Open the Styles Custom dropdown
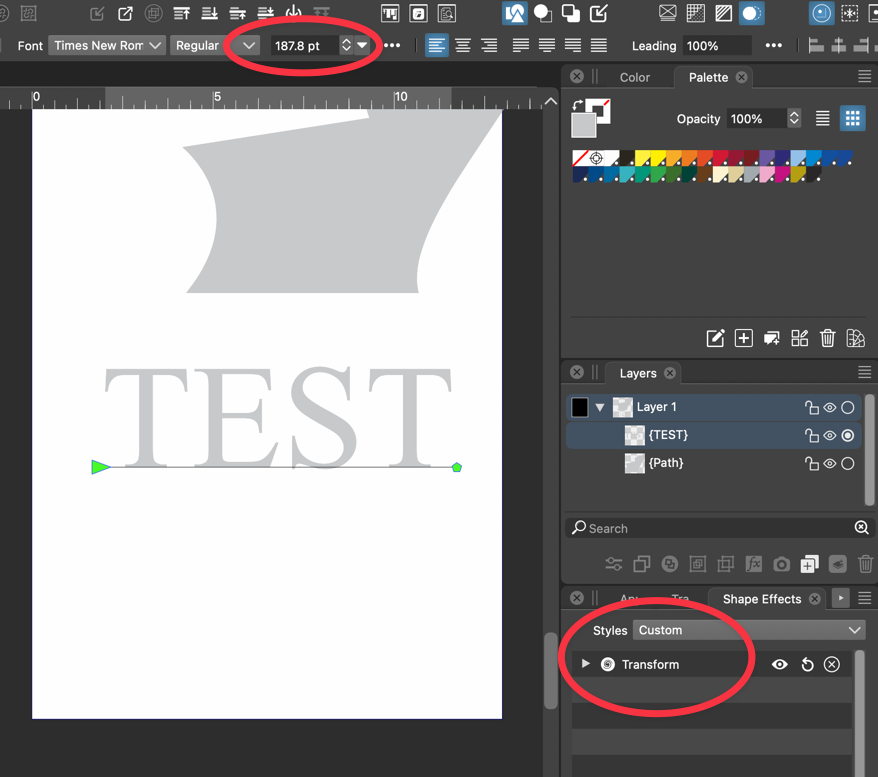The height and width of the screenshot is (777, 878). (748, 631)
